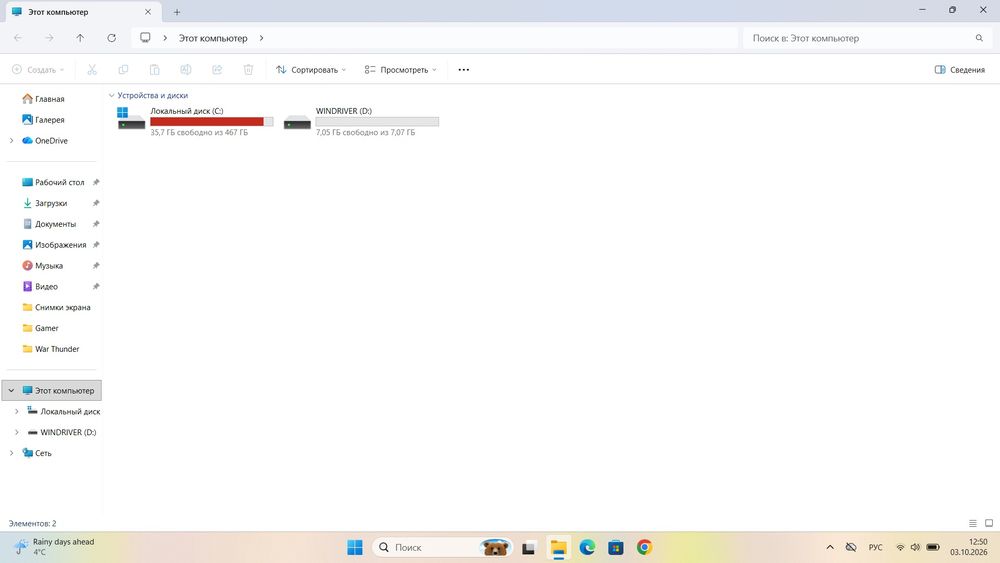Screen dimensions: 1000x563
Task: Select Локальный диск (C:) drive
Action: [x=195, y=121]
